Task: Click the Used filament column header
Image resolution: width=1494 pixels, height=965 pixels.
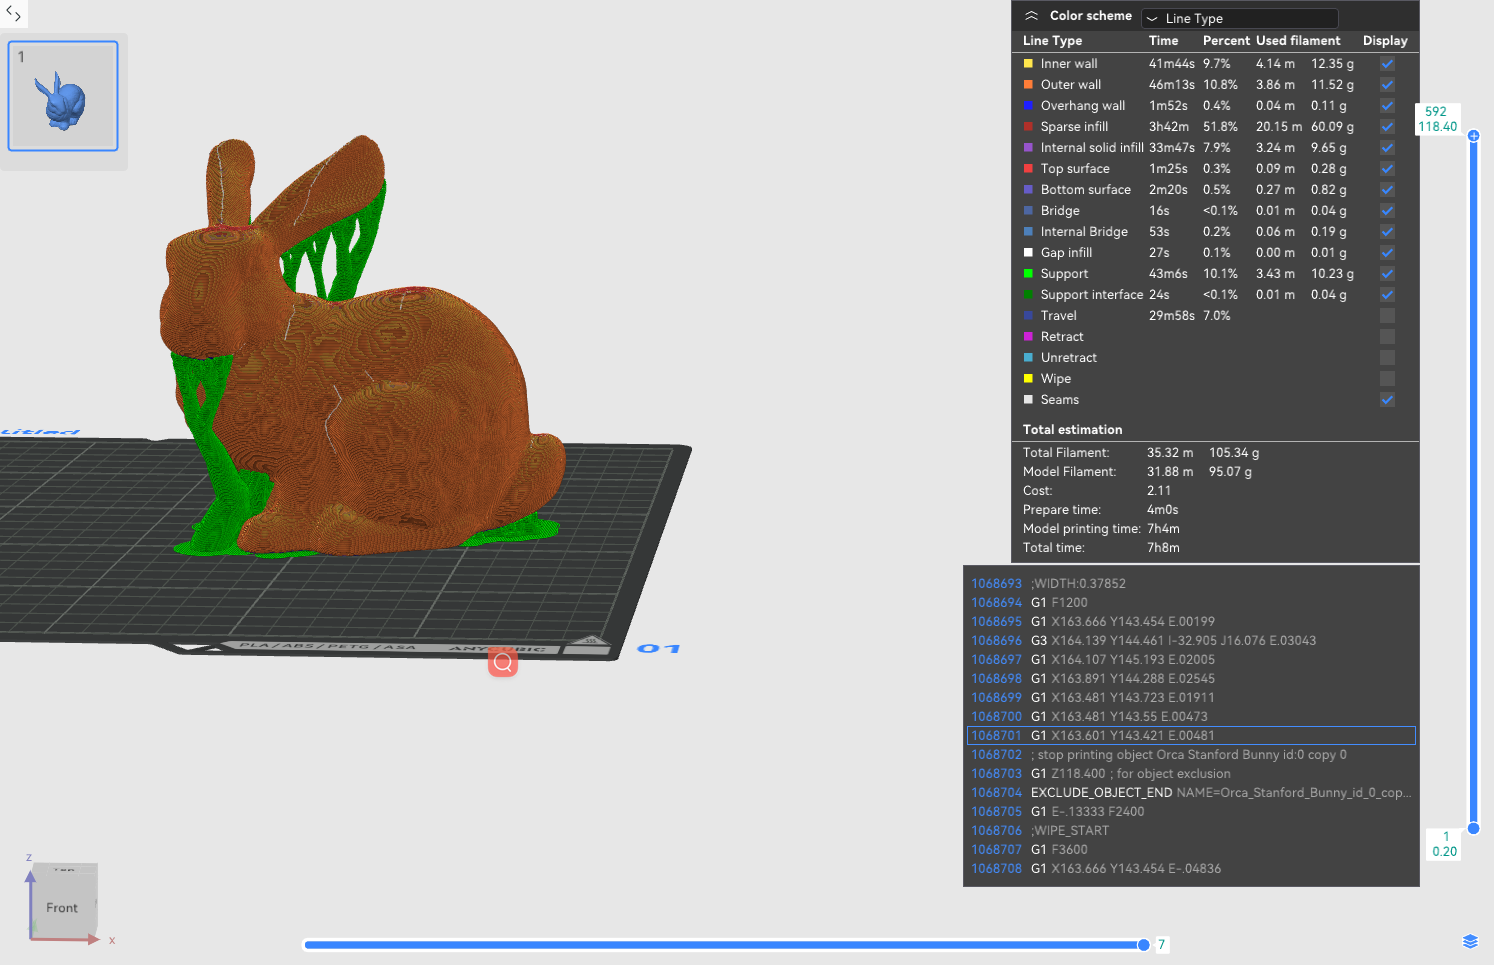Action: pos(1298,41)
